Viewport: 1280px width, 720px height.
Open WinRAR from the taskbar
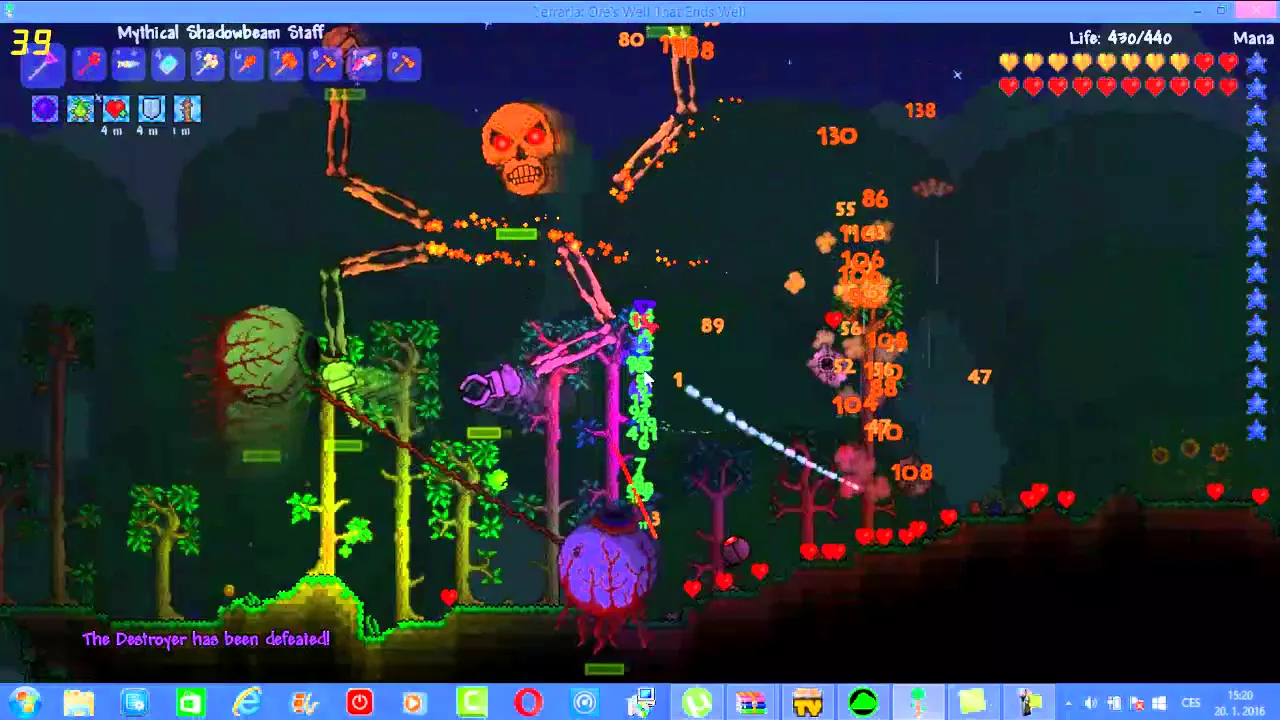(x=751, y=702)
